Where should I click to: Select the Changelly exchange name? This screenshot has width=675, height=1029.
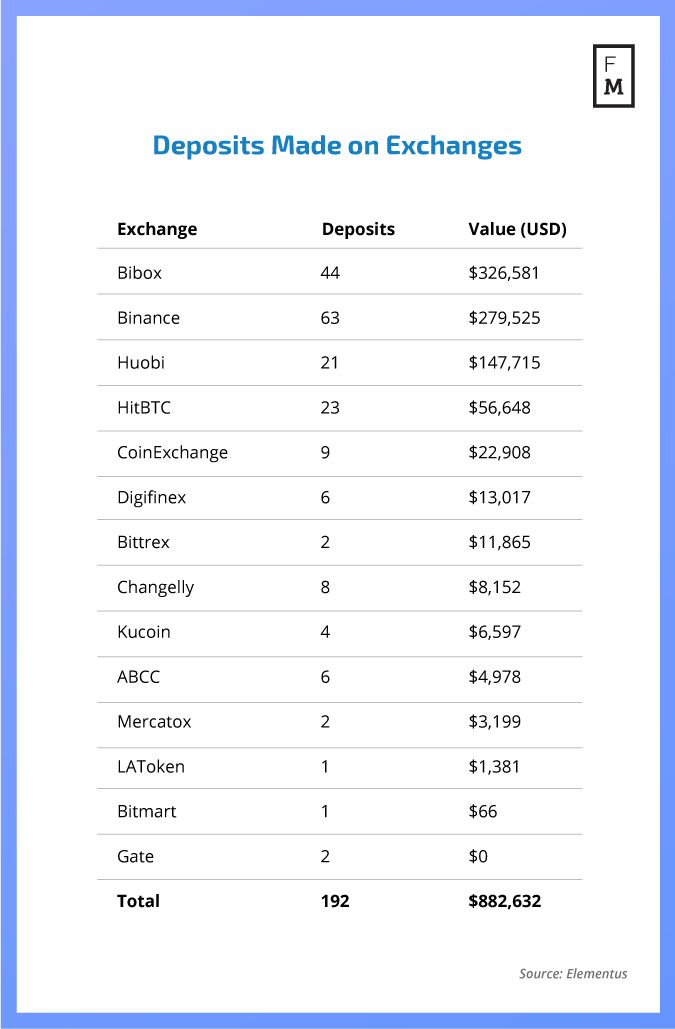point(155,587)
